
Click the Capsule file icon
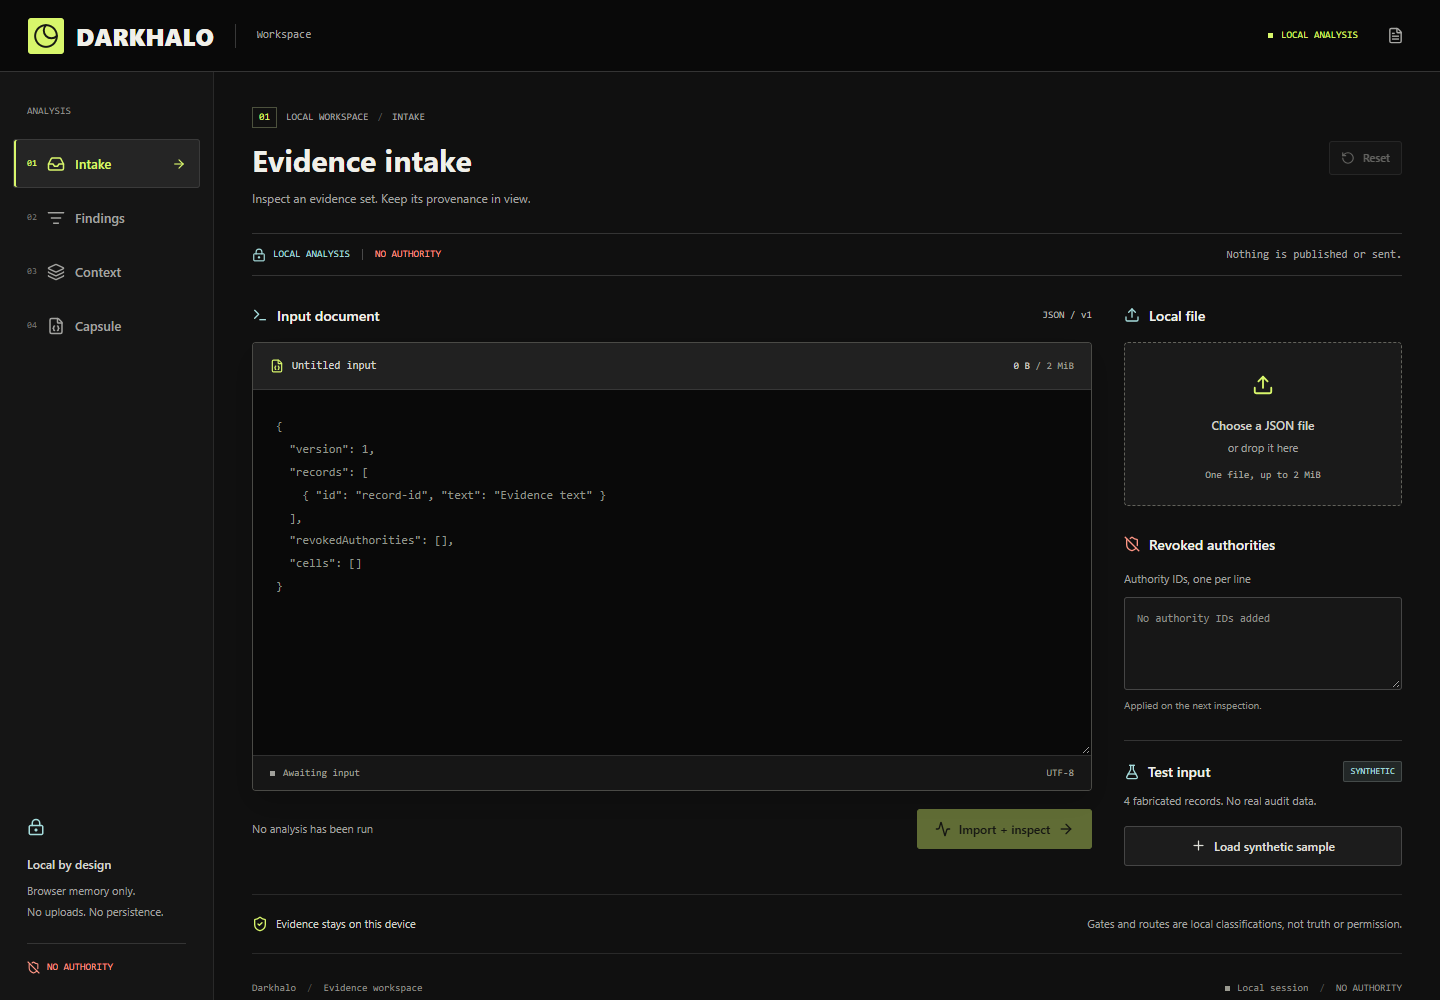[x=56, y=326]
